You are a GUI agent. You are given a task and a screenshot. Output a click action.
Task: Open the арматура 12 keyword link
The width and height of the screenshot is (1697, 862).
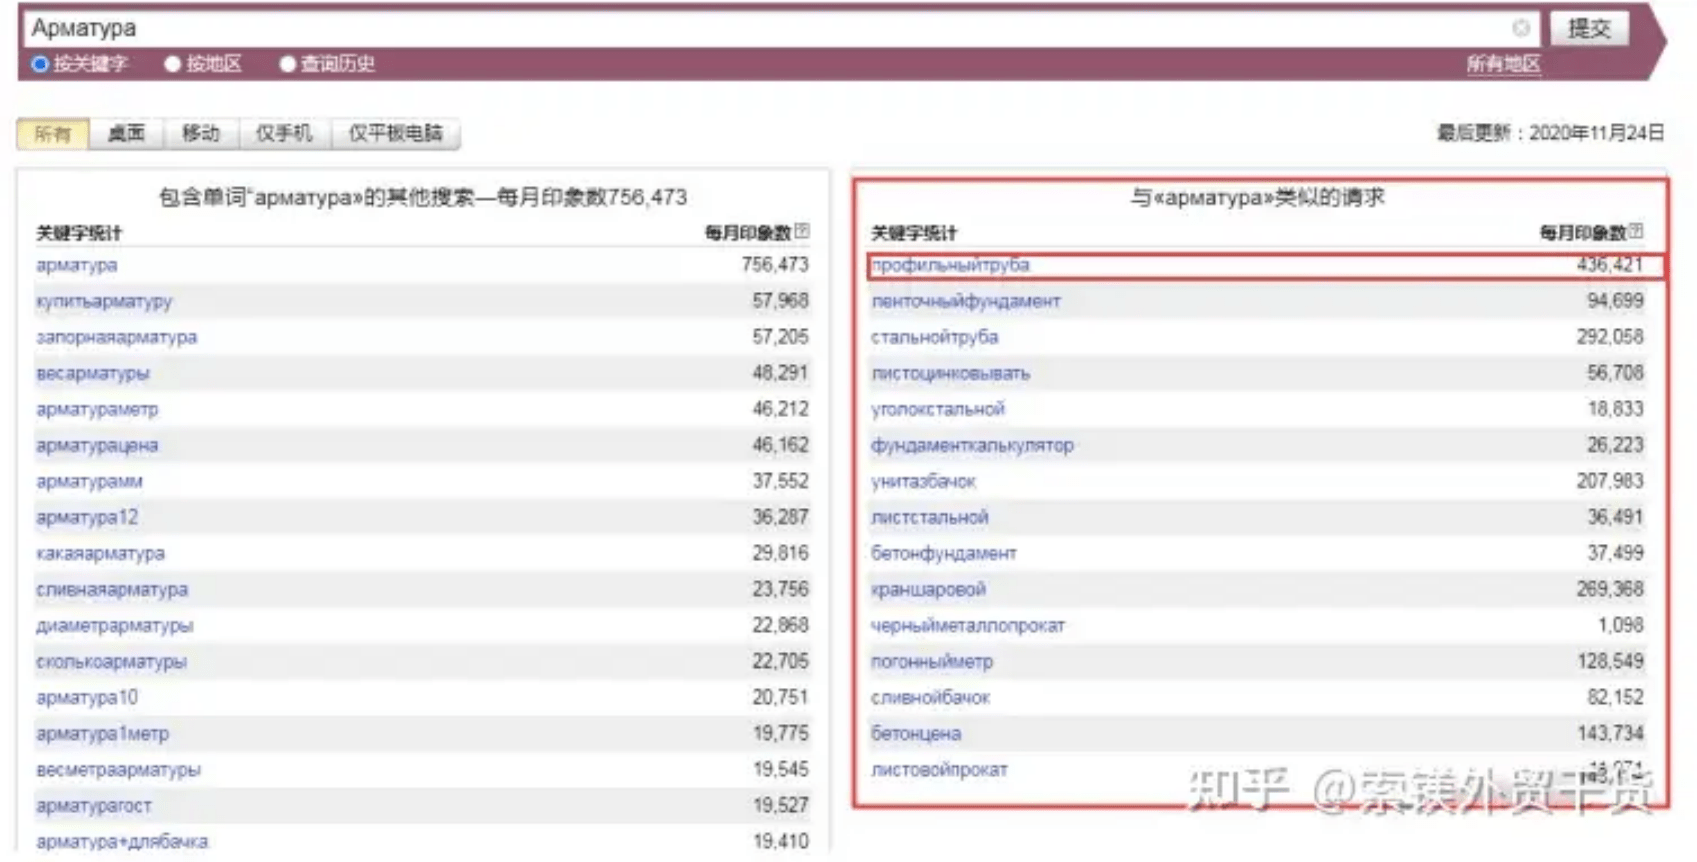(87, 517)
